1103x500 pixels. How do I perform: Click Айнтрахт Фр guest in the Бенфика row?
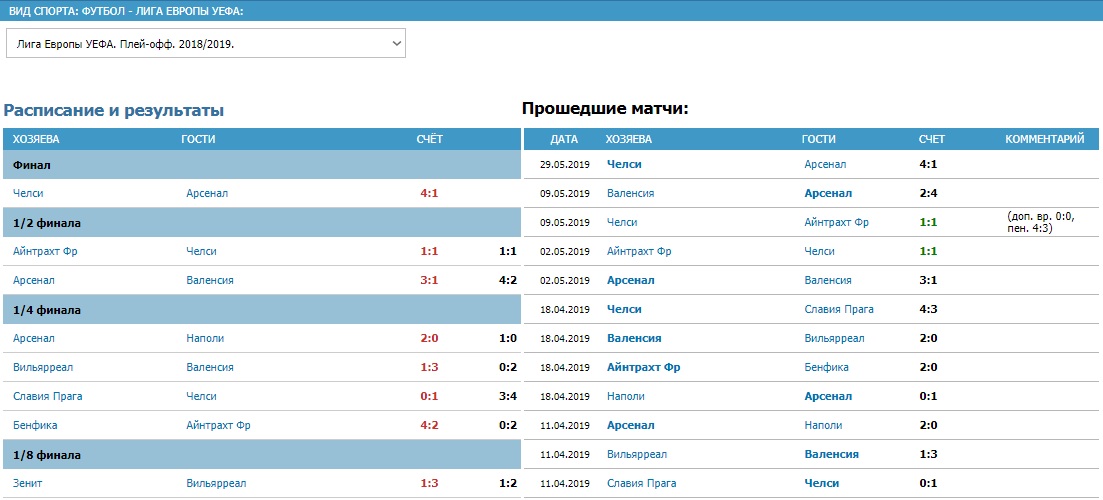click(219, 425)
